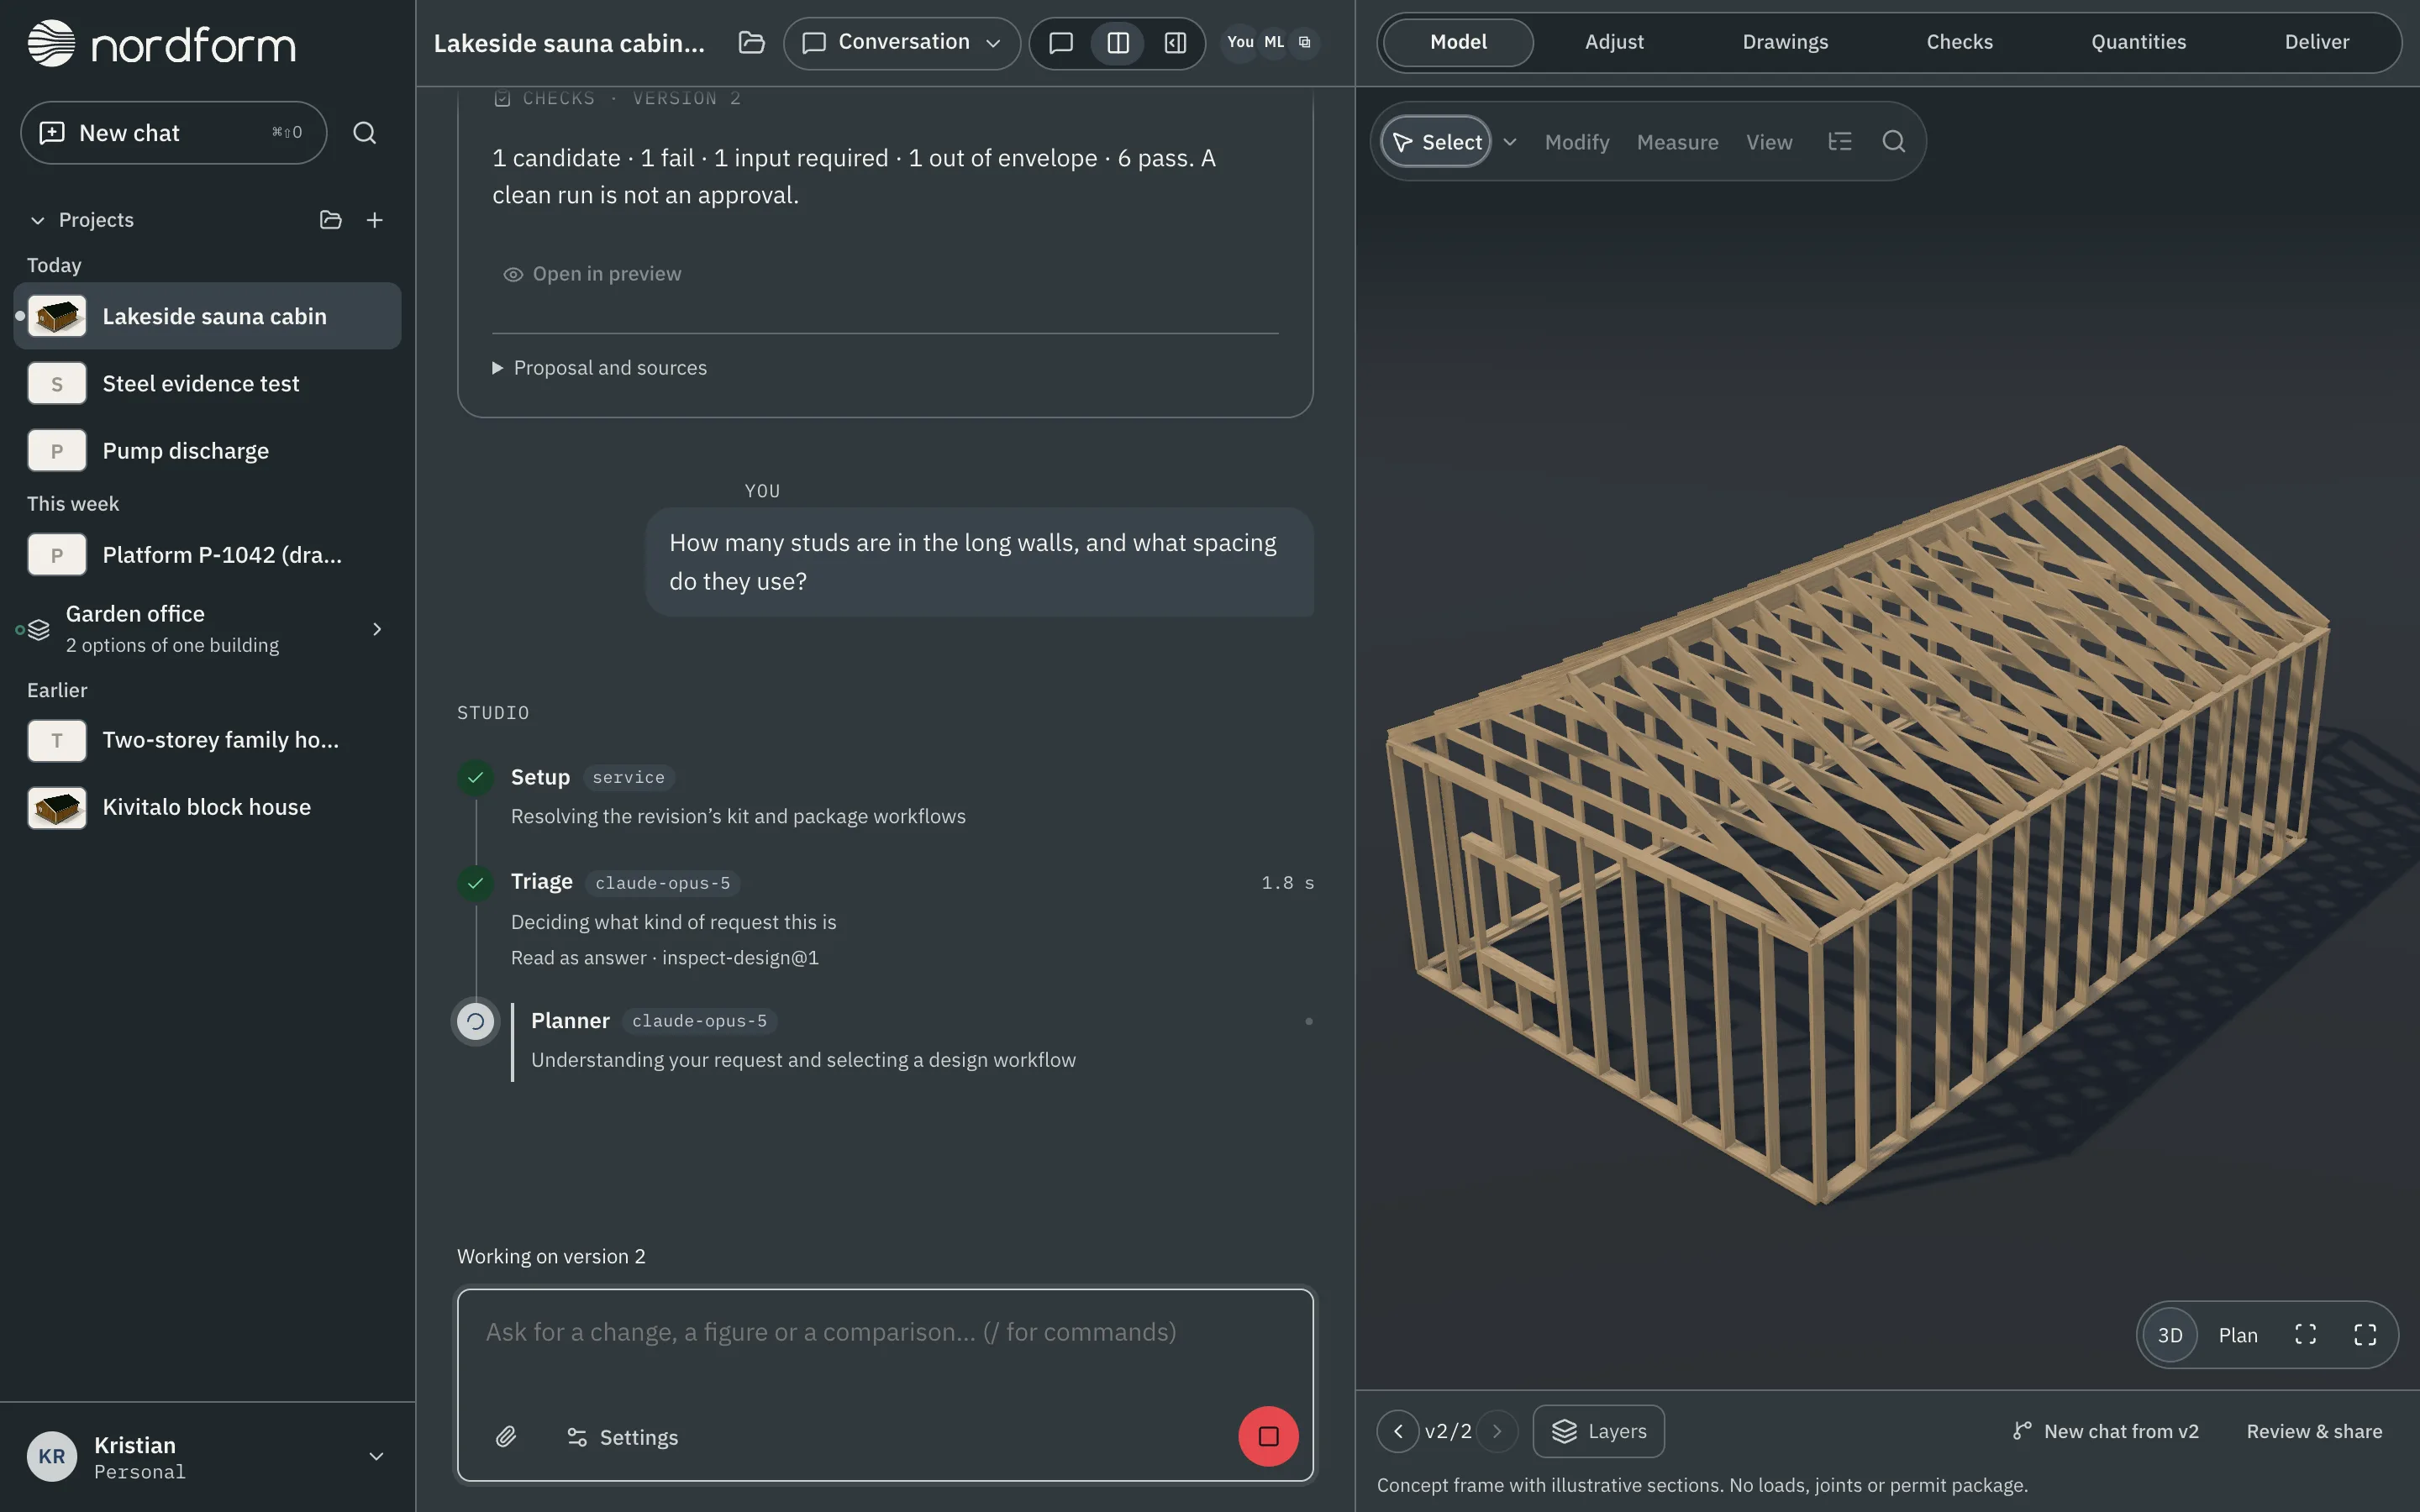Click the Planner spinner status icon
The width and height of the screenshot is (2420, 1512).
click(476, 1021)
